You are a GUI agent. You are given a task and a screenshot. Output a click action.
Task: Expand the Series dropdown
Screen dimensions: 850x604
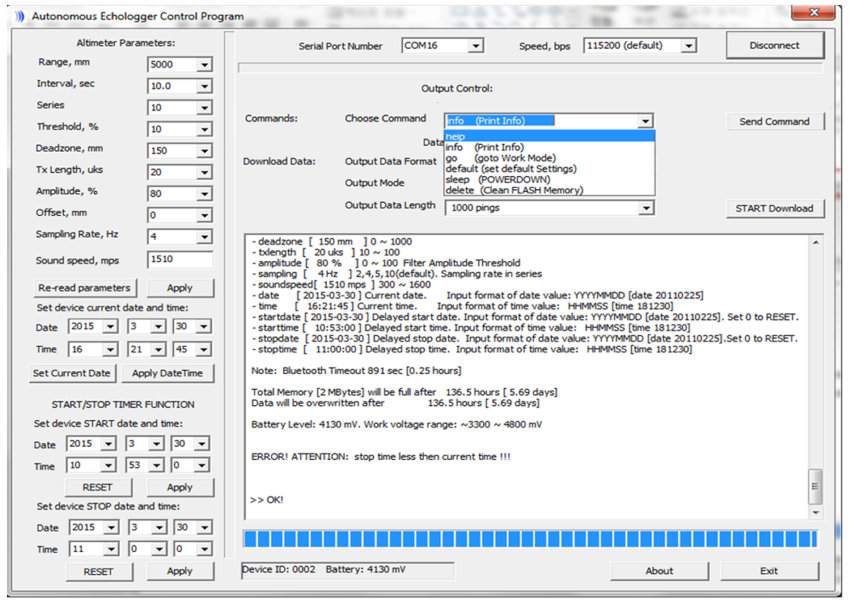[x=204, y=108]
